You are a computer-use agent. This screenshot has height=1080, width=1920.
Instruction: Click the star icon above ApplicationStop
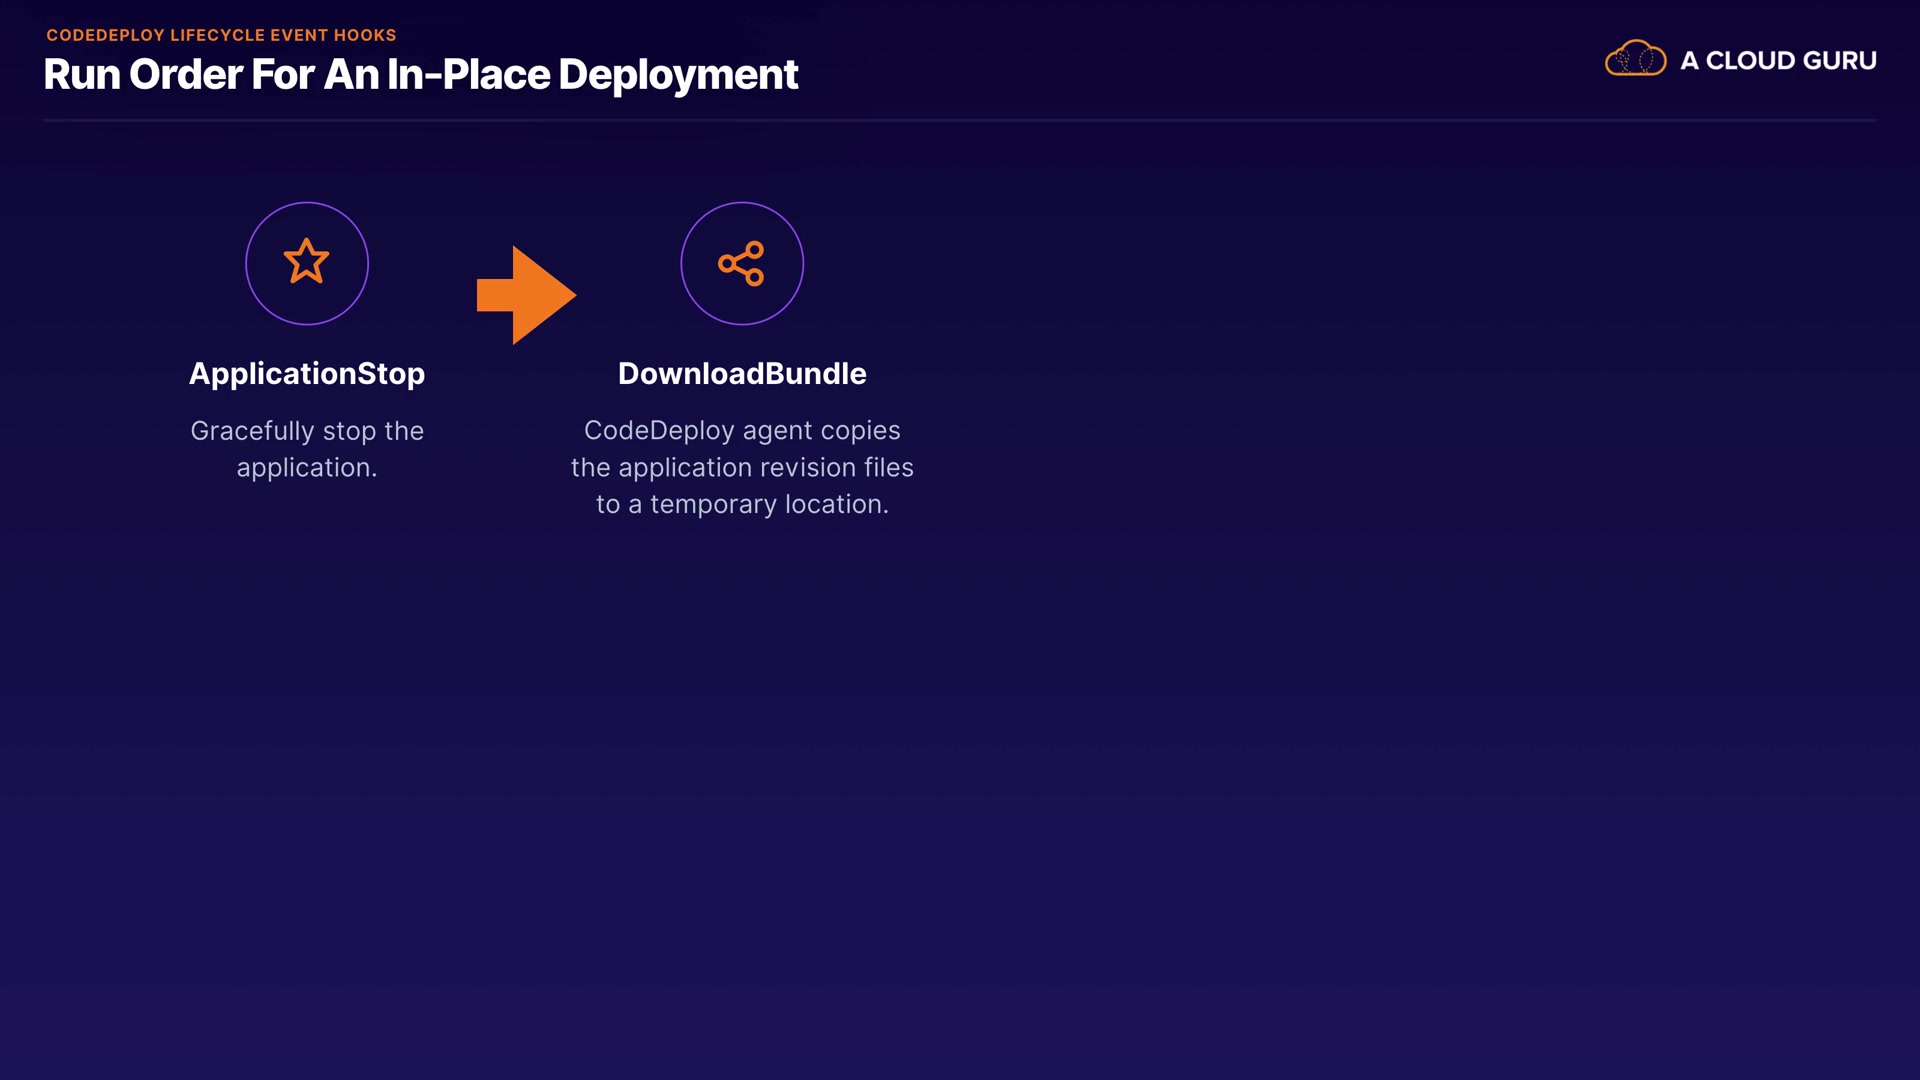306,262
